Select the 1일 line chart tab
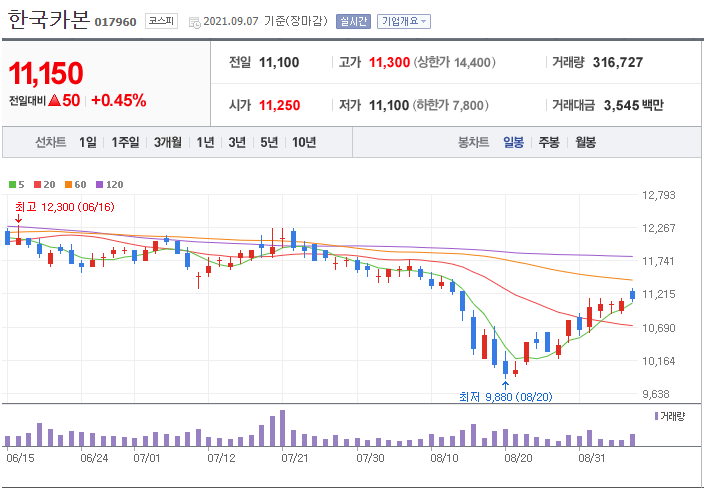Viewport: 704px width, 488px height. [88, 142]
